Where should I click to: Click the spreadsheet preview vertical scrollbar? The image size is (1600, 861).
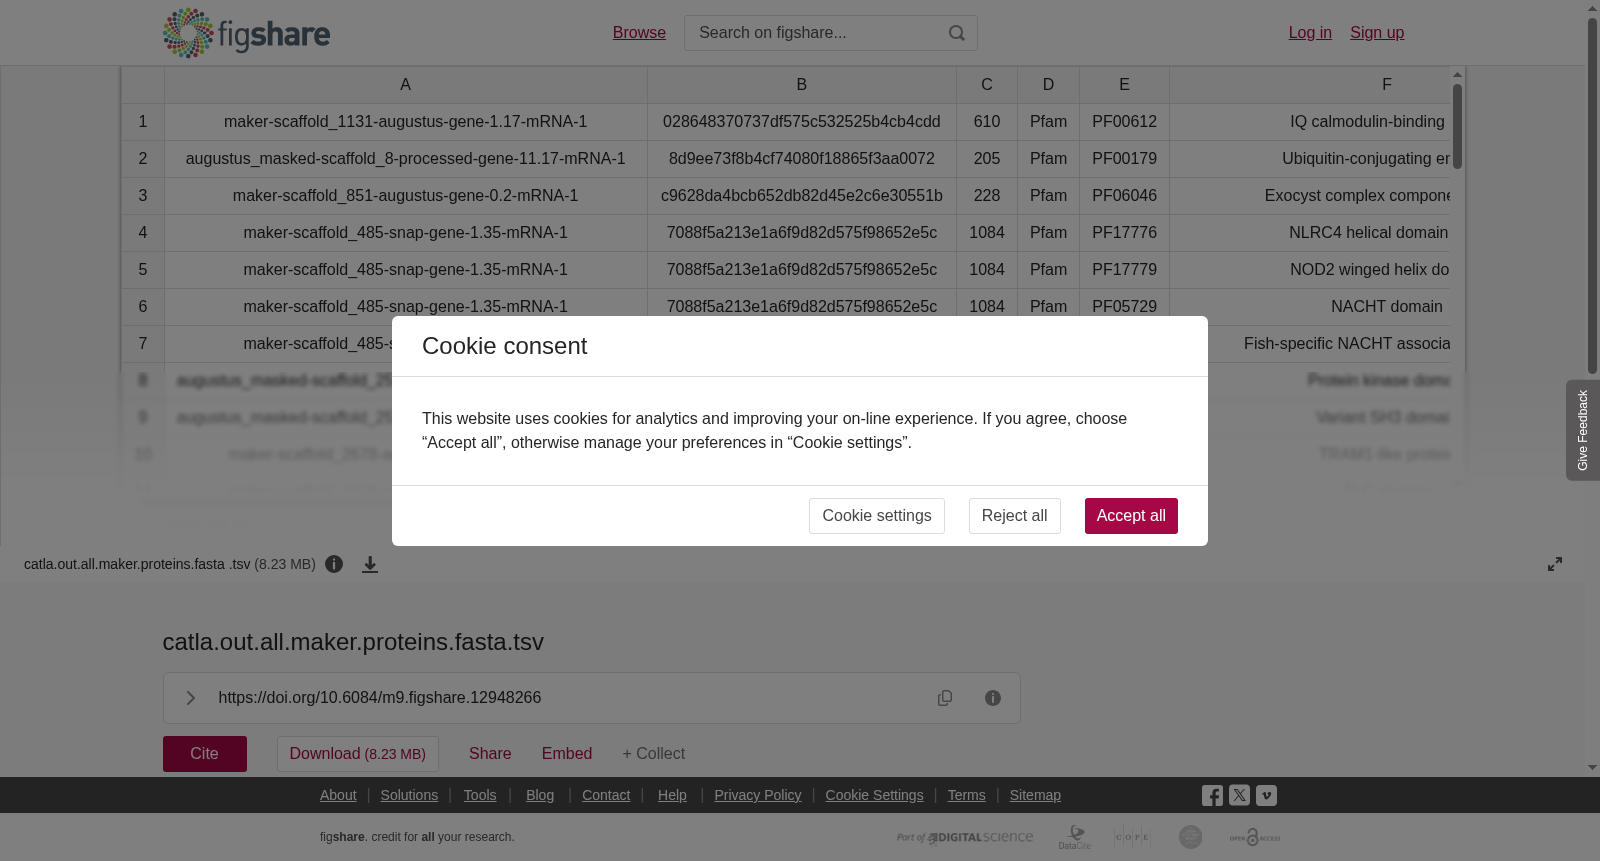pyautogui.click(x=1458, y=126)
